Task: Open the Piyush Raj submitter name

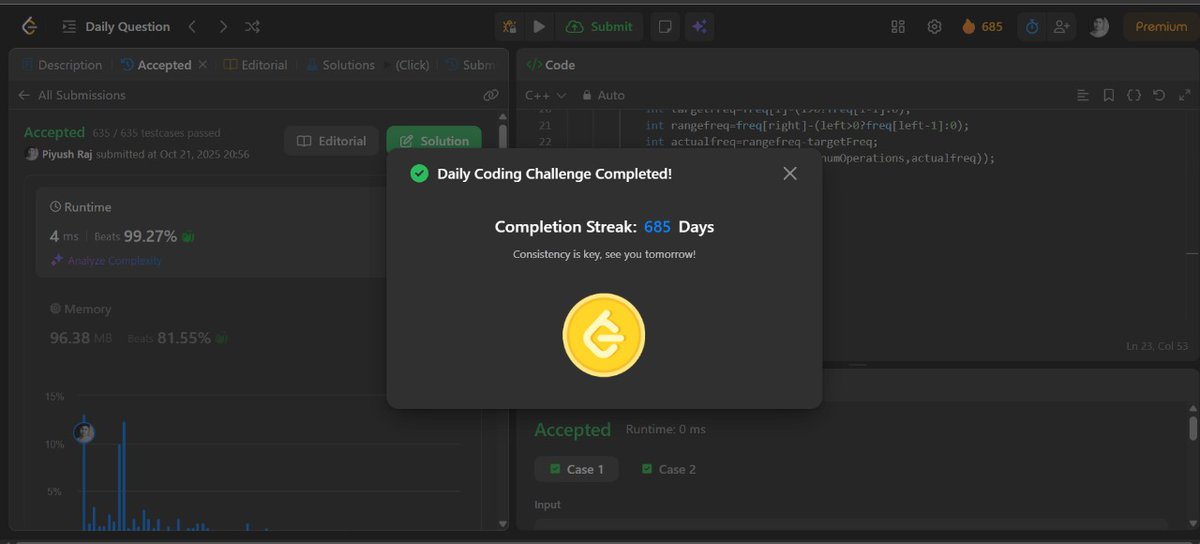Action: (65, 154)
